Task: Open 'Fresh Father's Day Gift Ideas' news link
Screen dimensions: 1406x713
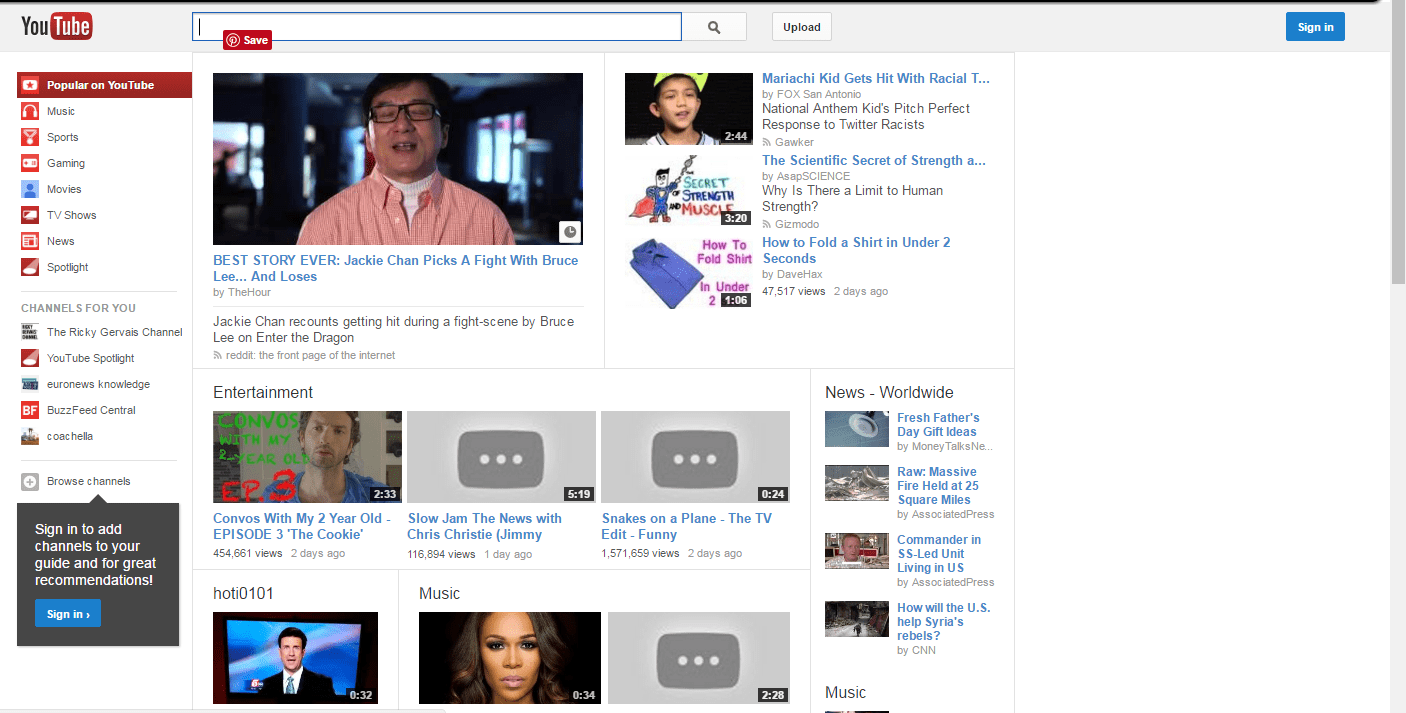Action: pyautogui.click(x=938, y=425)
